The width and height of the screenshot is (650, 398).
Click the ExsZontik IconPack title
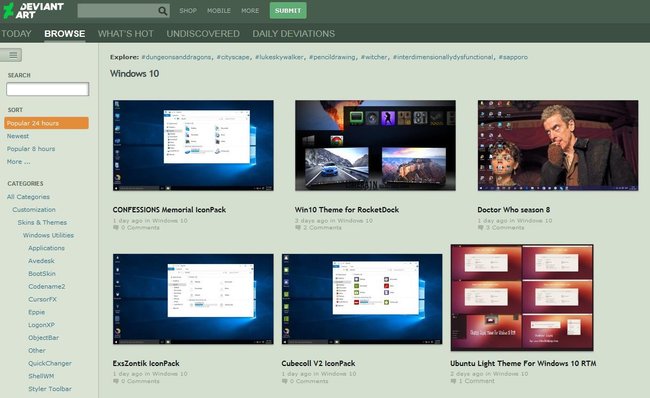point(146,363)
